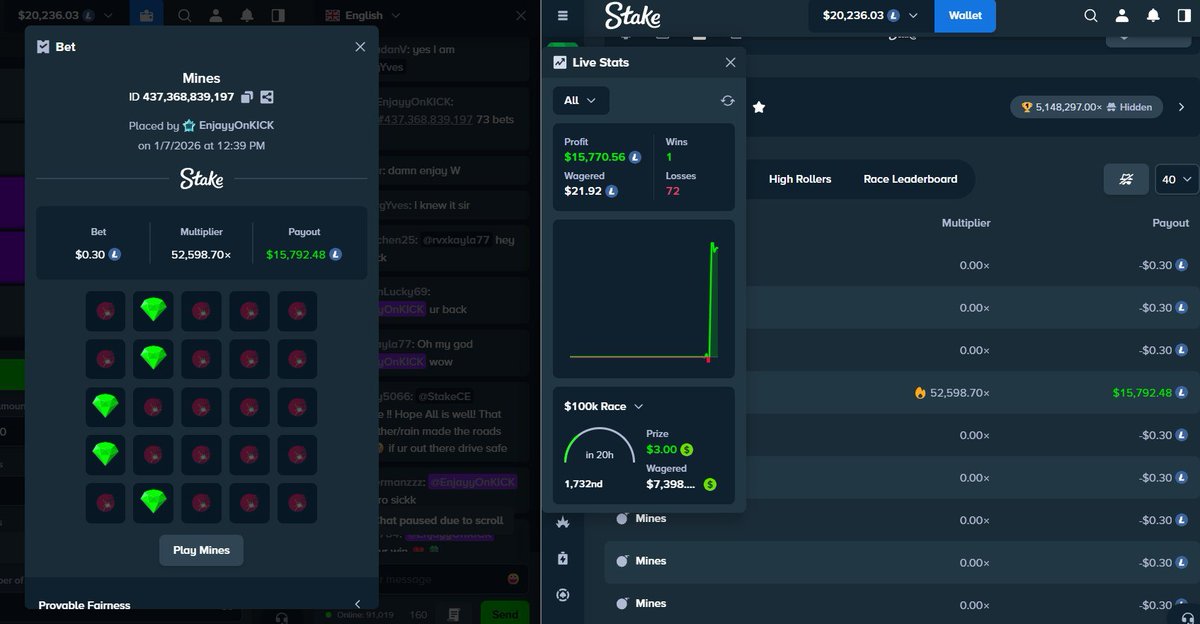
Task: Reset Live Stats with the refresh icon
Action: pyautogui.click(x=727, y=101)
